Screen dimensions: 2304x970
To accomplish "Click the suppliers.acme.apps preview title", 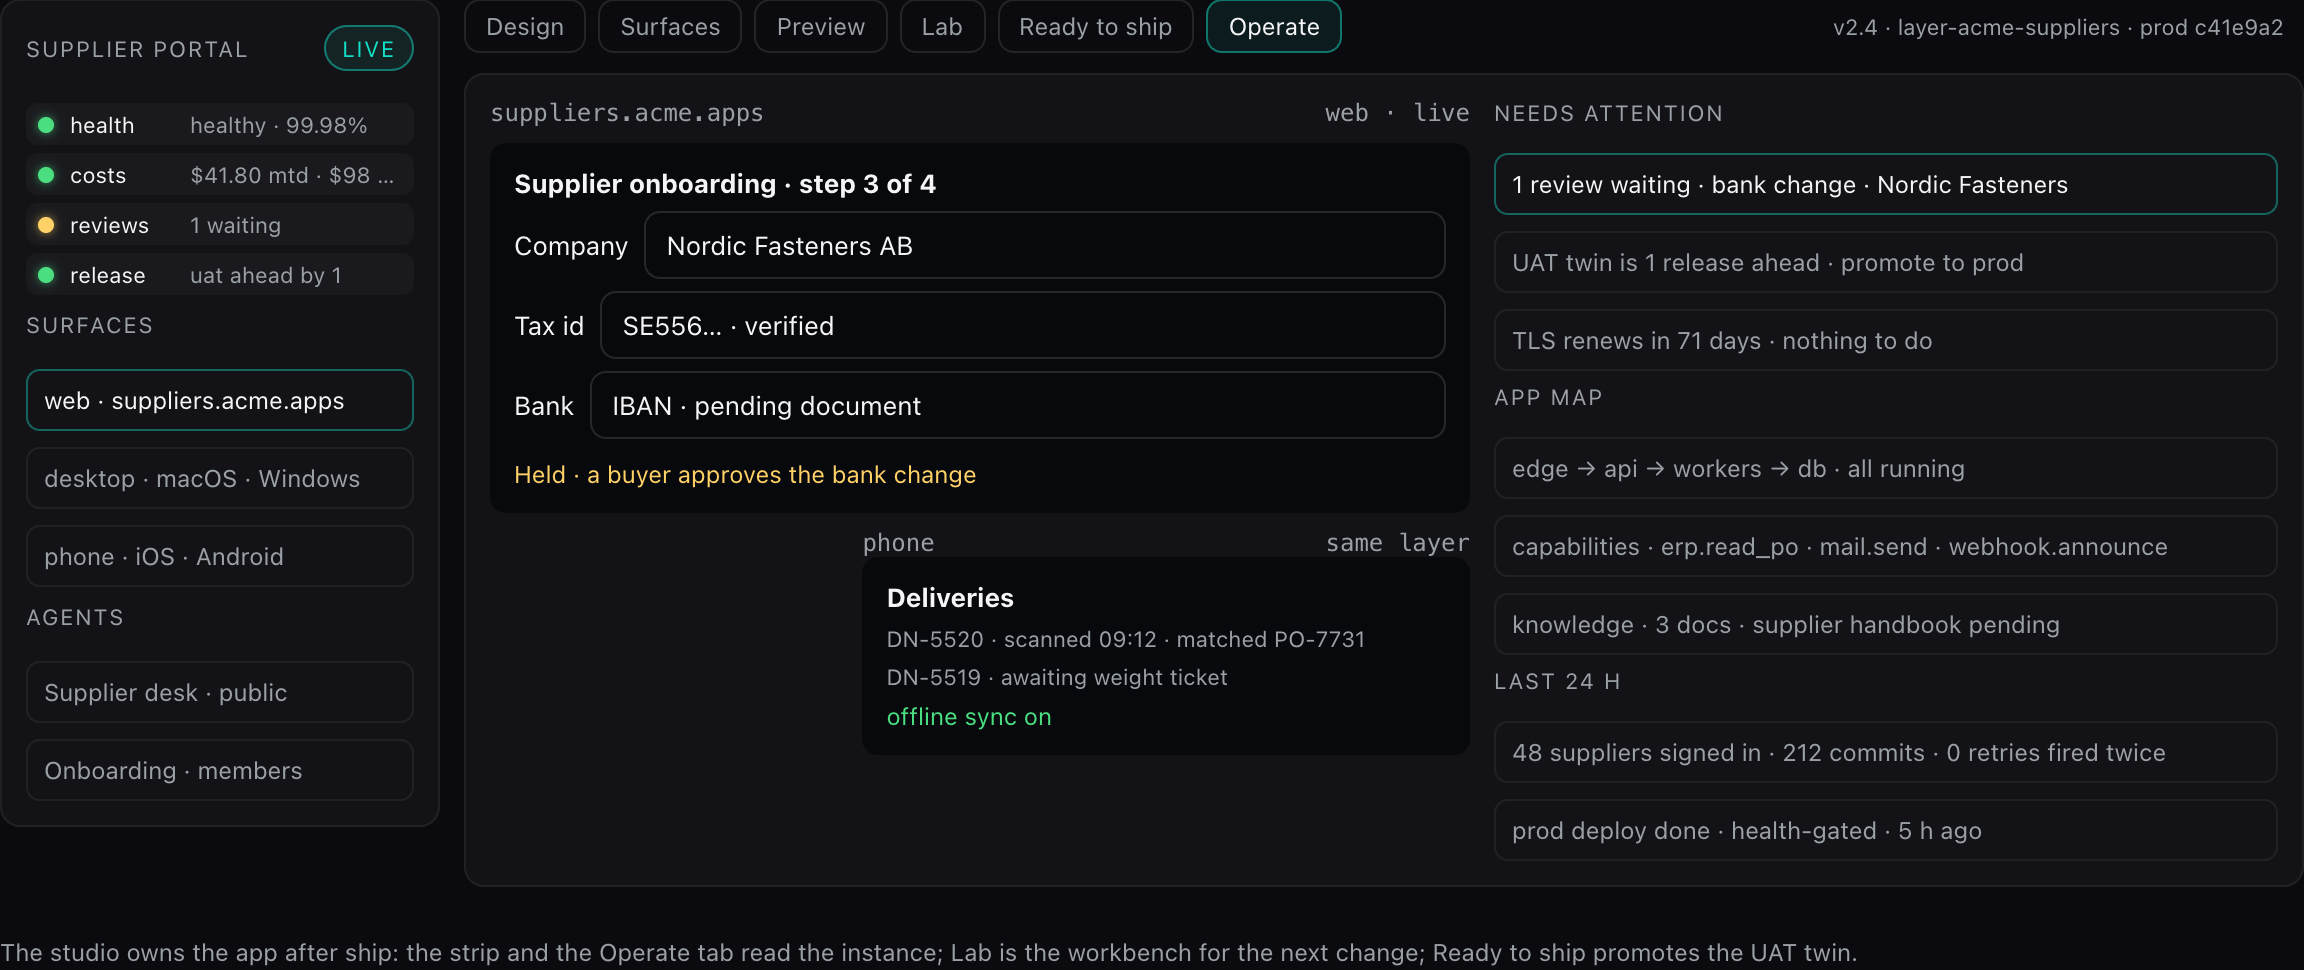I will (x=627, y=113).
